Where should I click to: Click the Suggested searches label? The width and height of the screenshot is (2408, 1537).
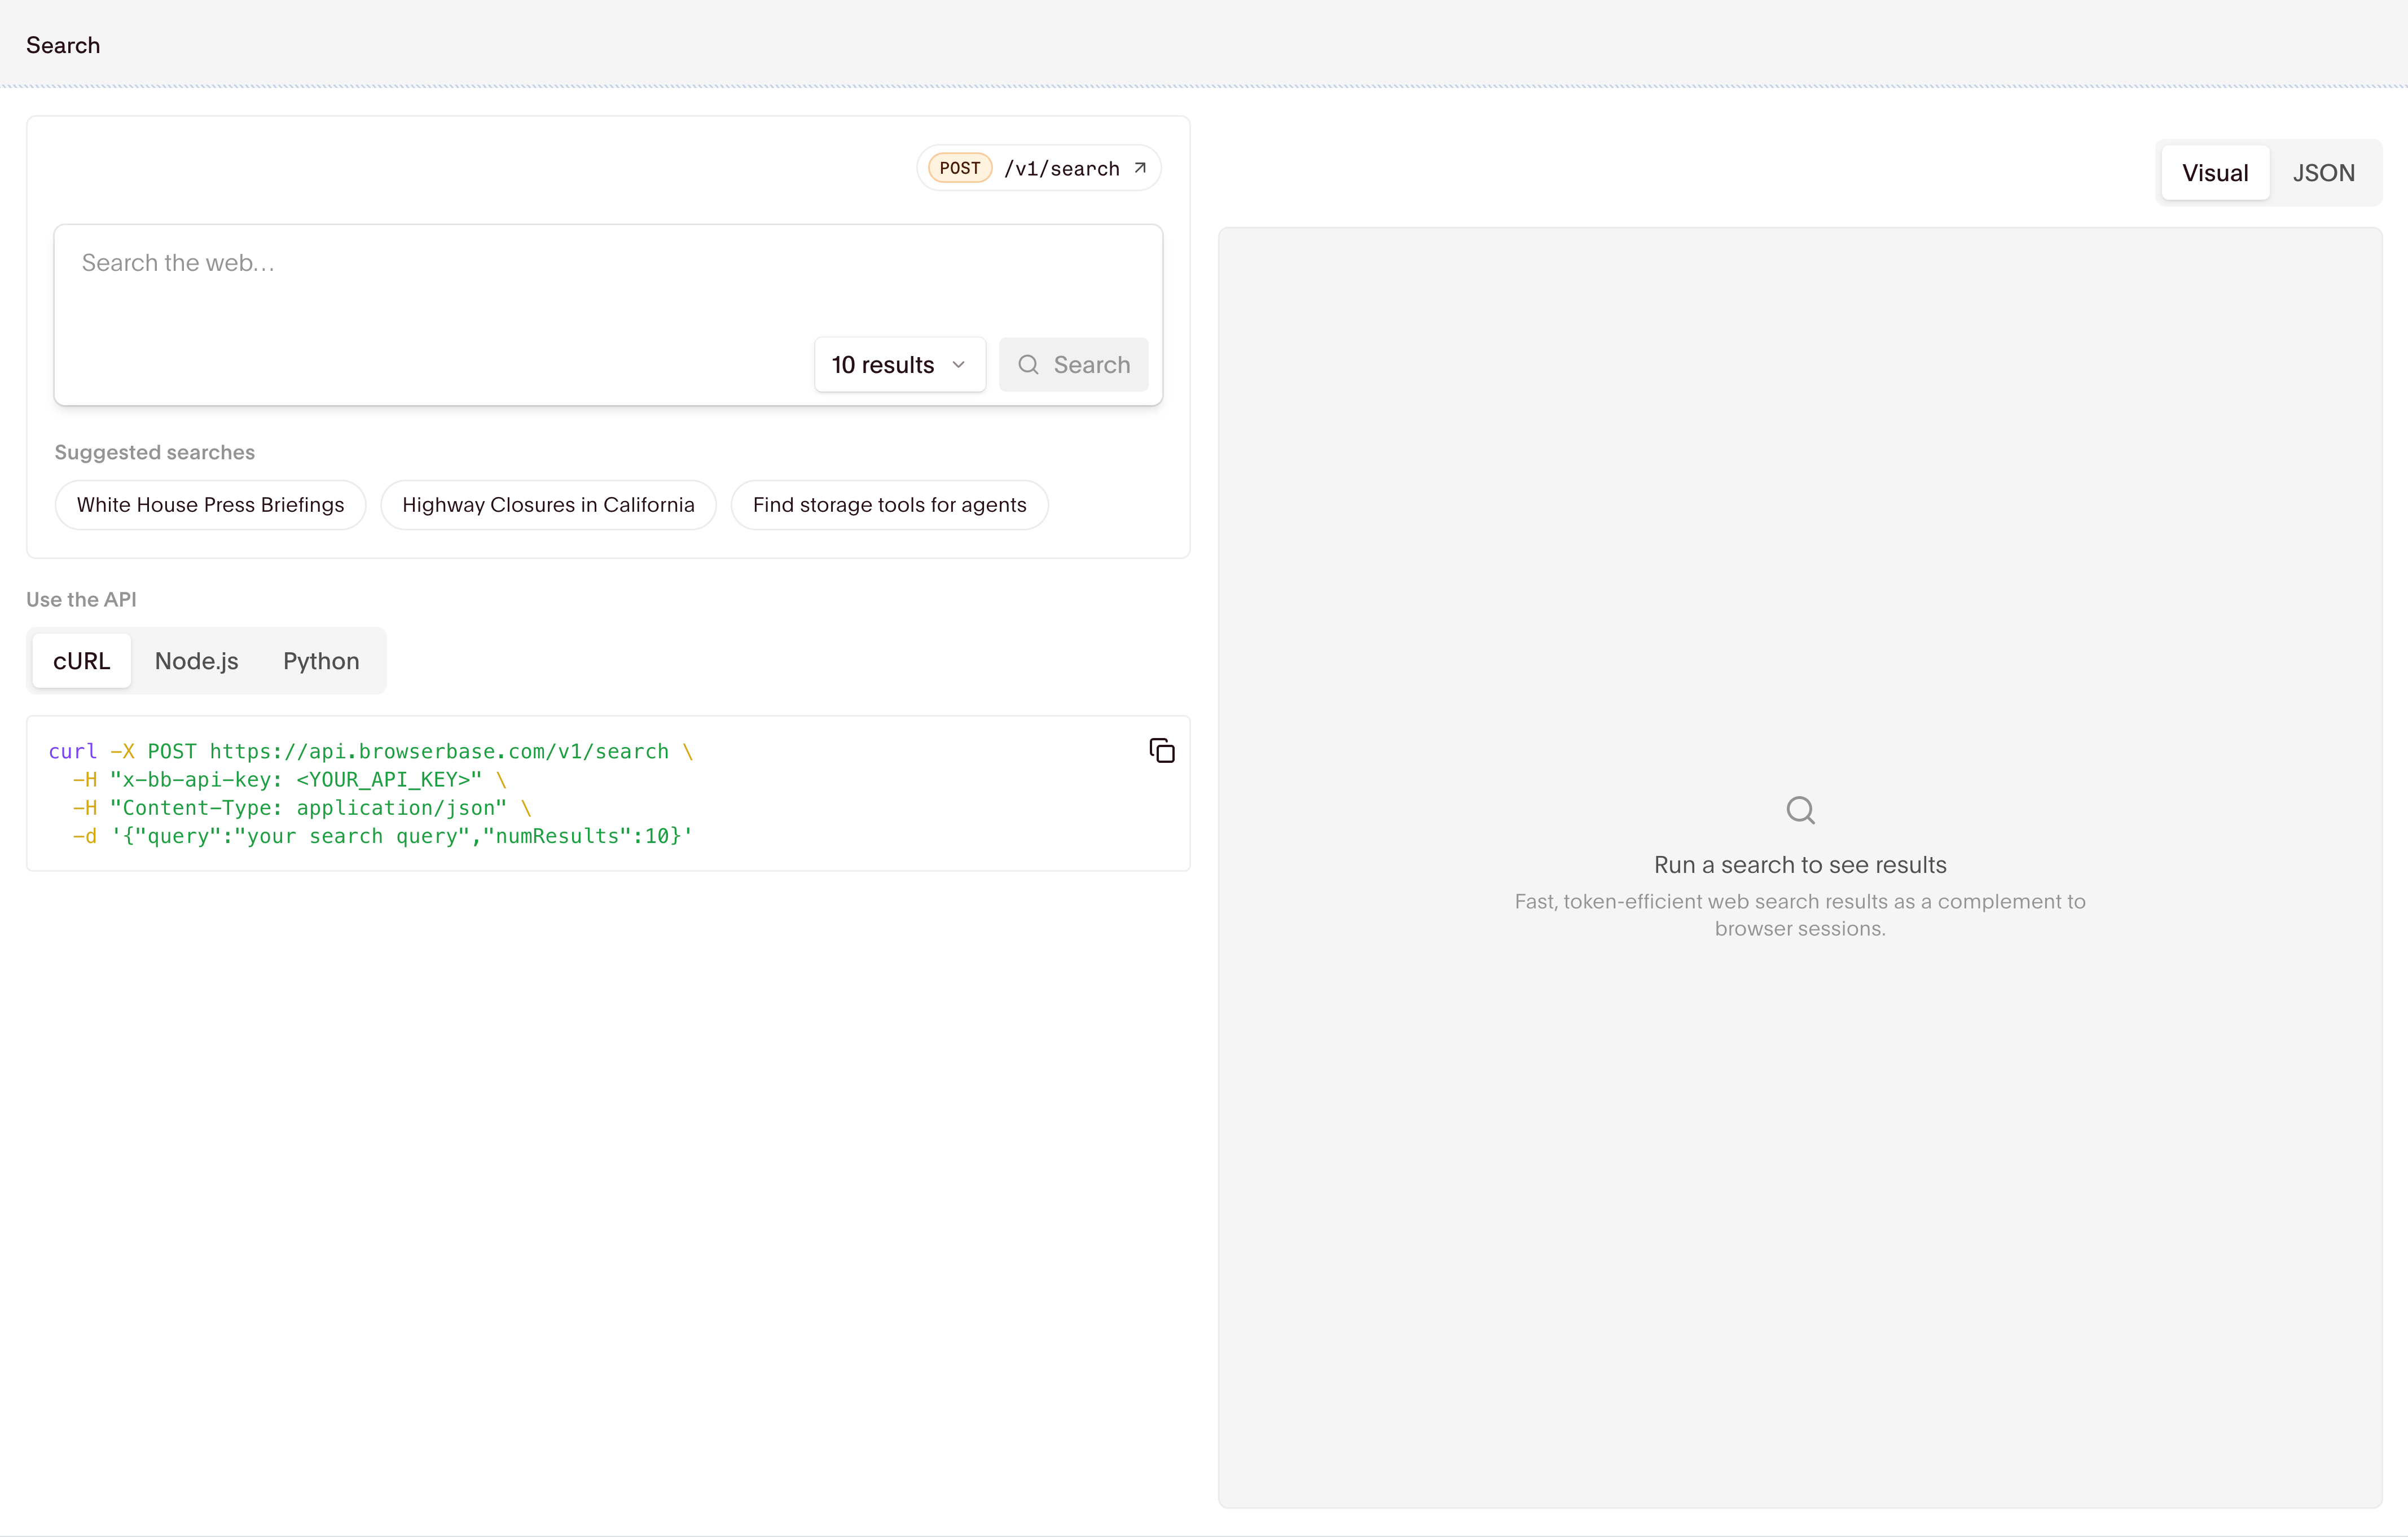point(155,452)
